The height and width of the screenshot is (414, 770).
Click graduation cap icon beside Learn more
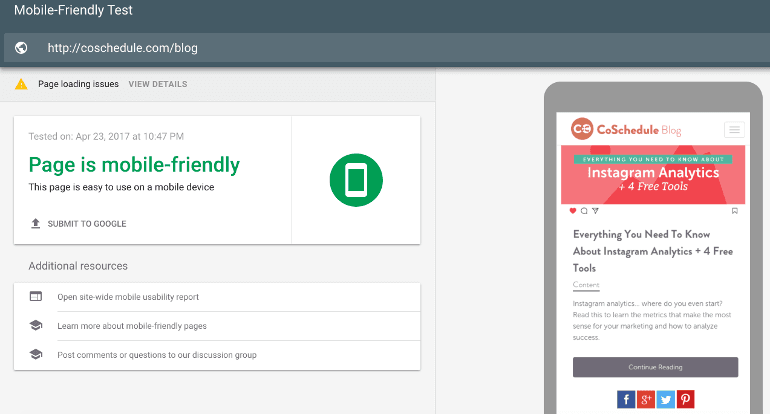pyautogui.click(x=36, y=326)
